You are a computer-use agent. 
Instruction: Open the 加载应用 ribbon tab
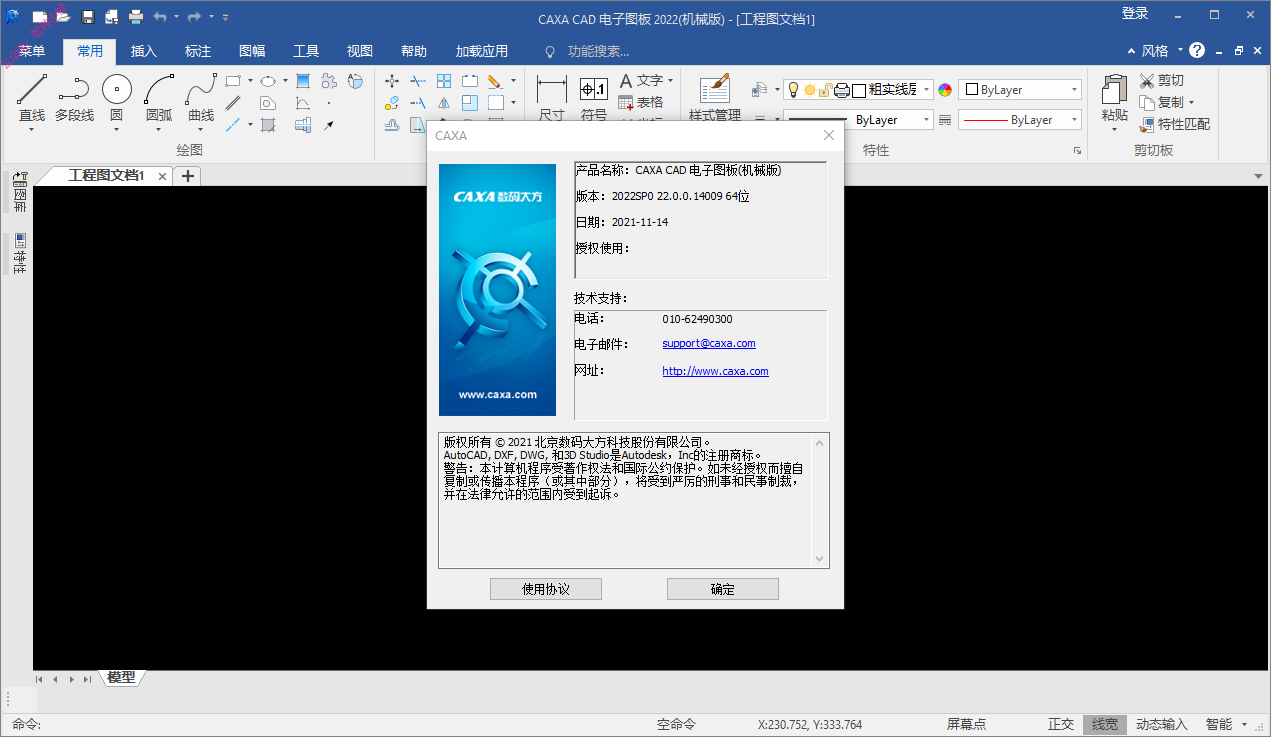tap(482, 51)
